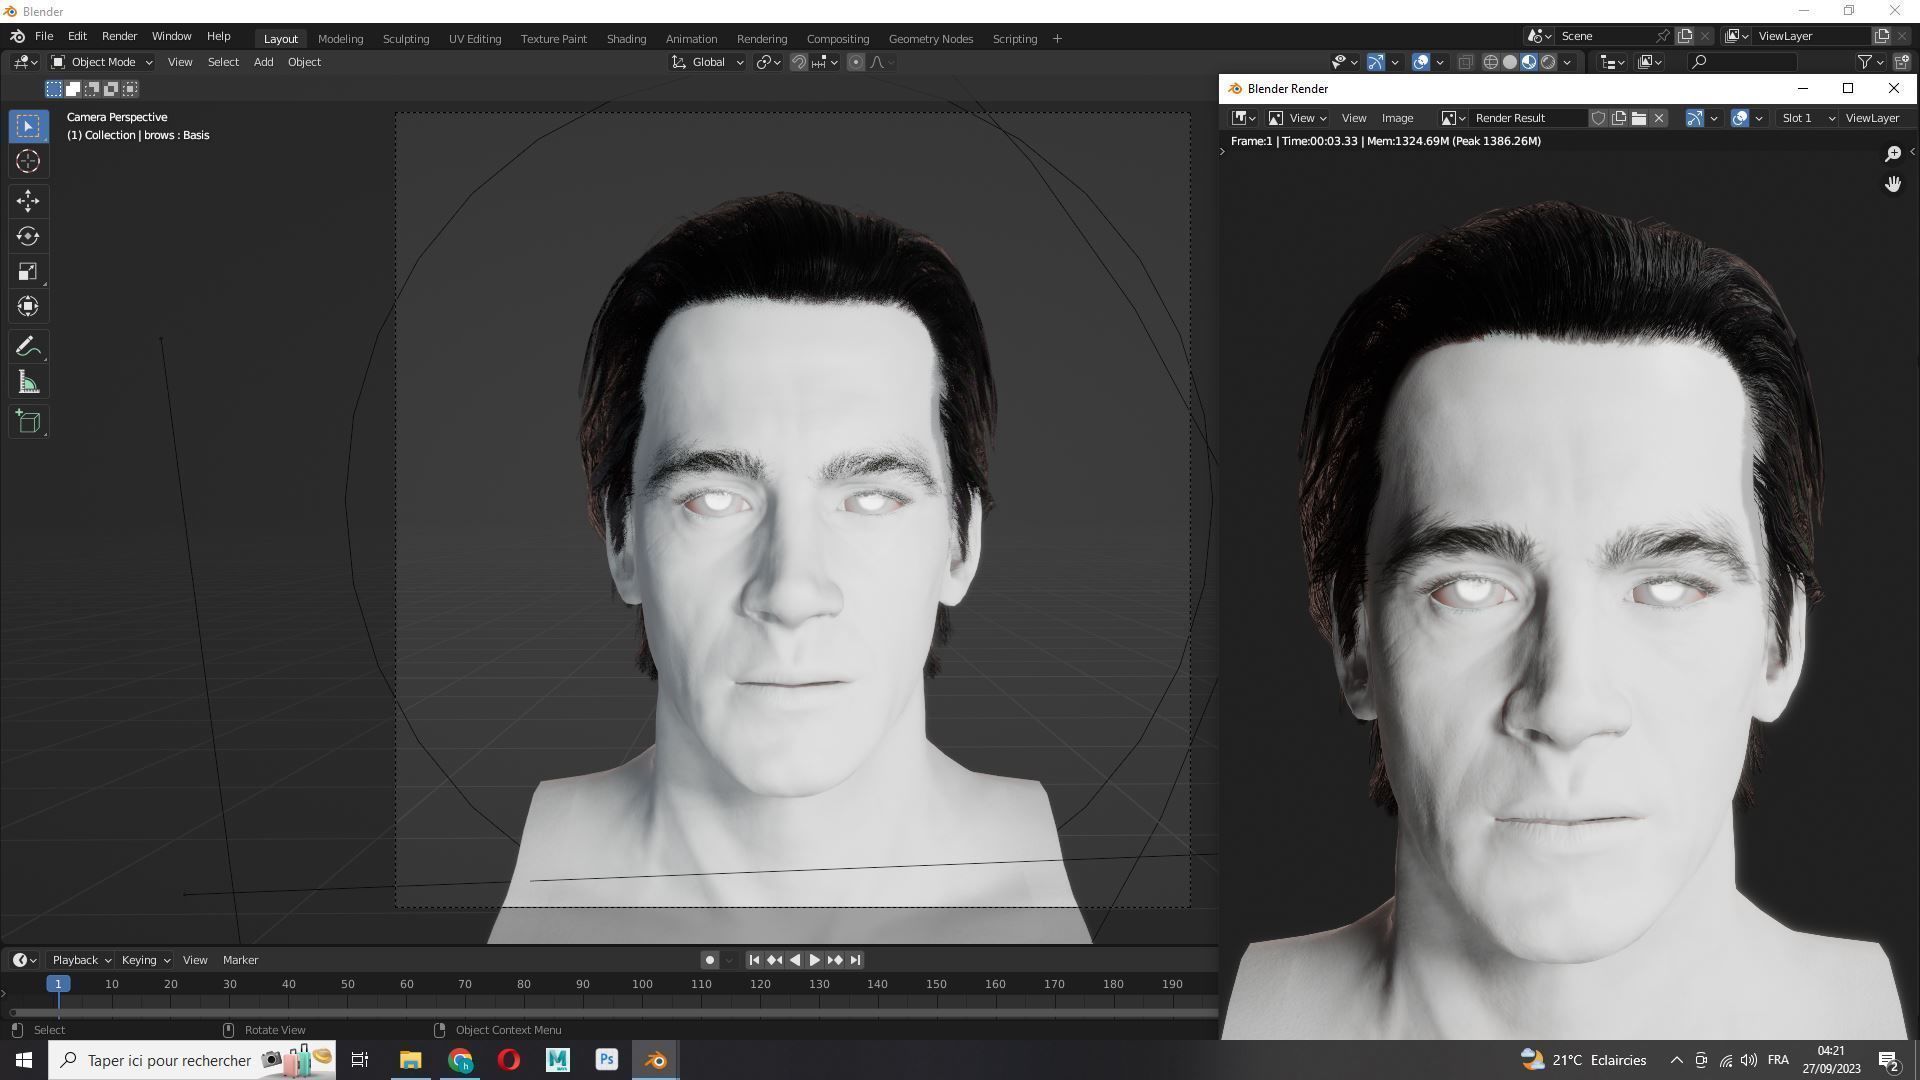Open Keying dropdown in timeline
Viewport: 1920px width, 1080px height.
[x=145, y=960]
